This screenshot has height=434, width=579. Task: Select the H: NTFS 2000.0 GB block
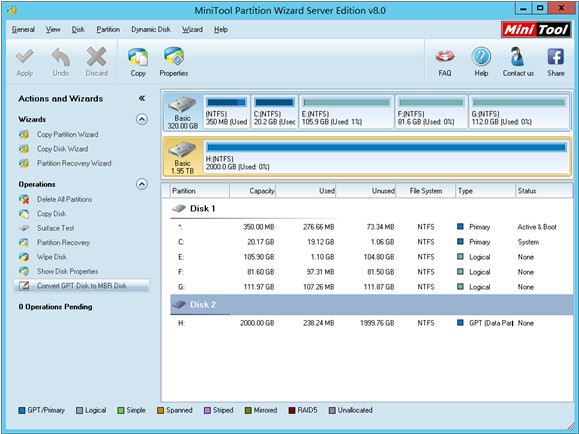tap(386, 157)
